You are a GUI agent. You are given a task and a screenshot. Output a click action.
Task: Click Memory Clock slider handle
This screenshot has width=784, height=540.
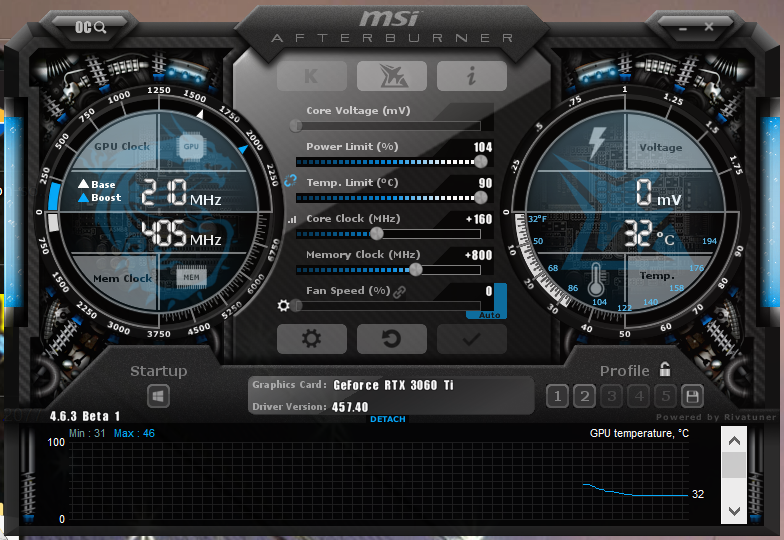point(416,270)
